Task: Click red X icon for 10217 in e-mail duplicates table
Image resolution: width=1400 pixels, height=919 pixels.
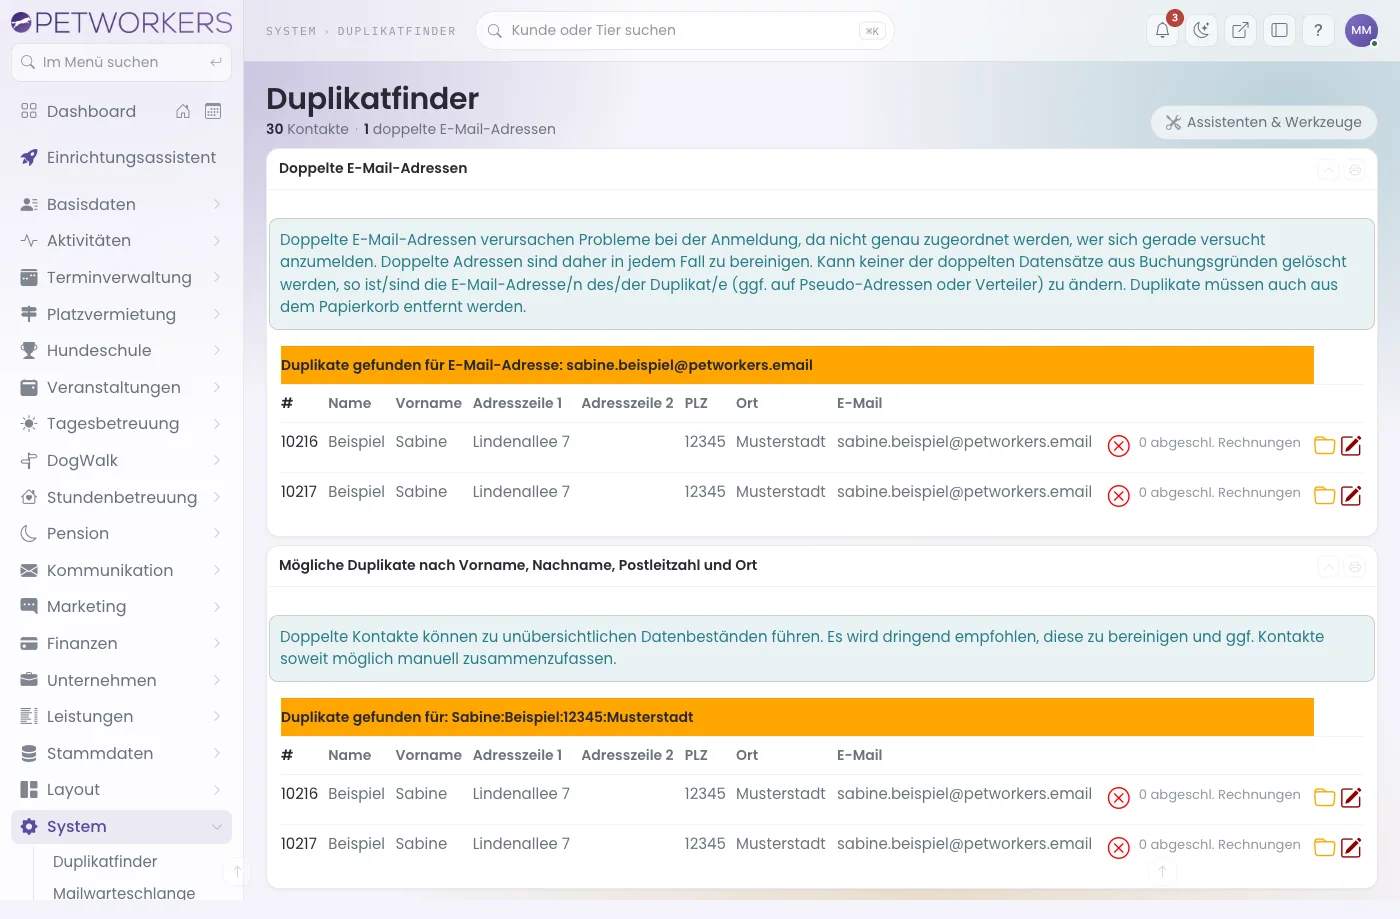Action: pyautogui.click(x=1119, y=496)
